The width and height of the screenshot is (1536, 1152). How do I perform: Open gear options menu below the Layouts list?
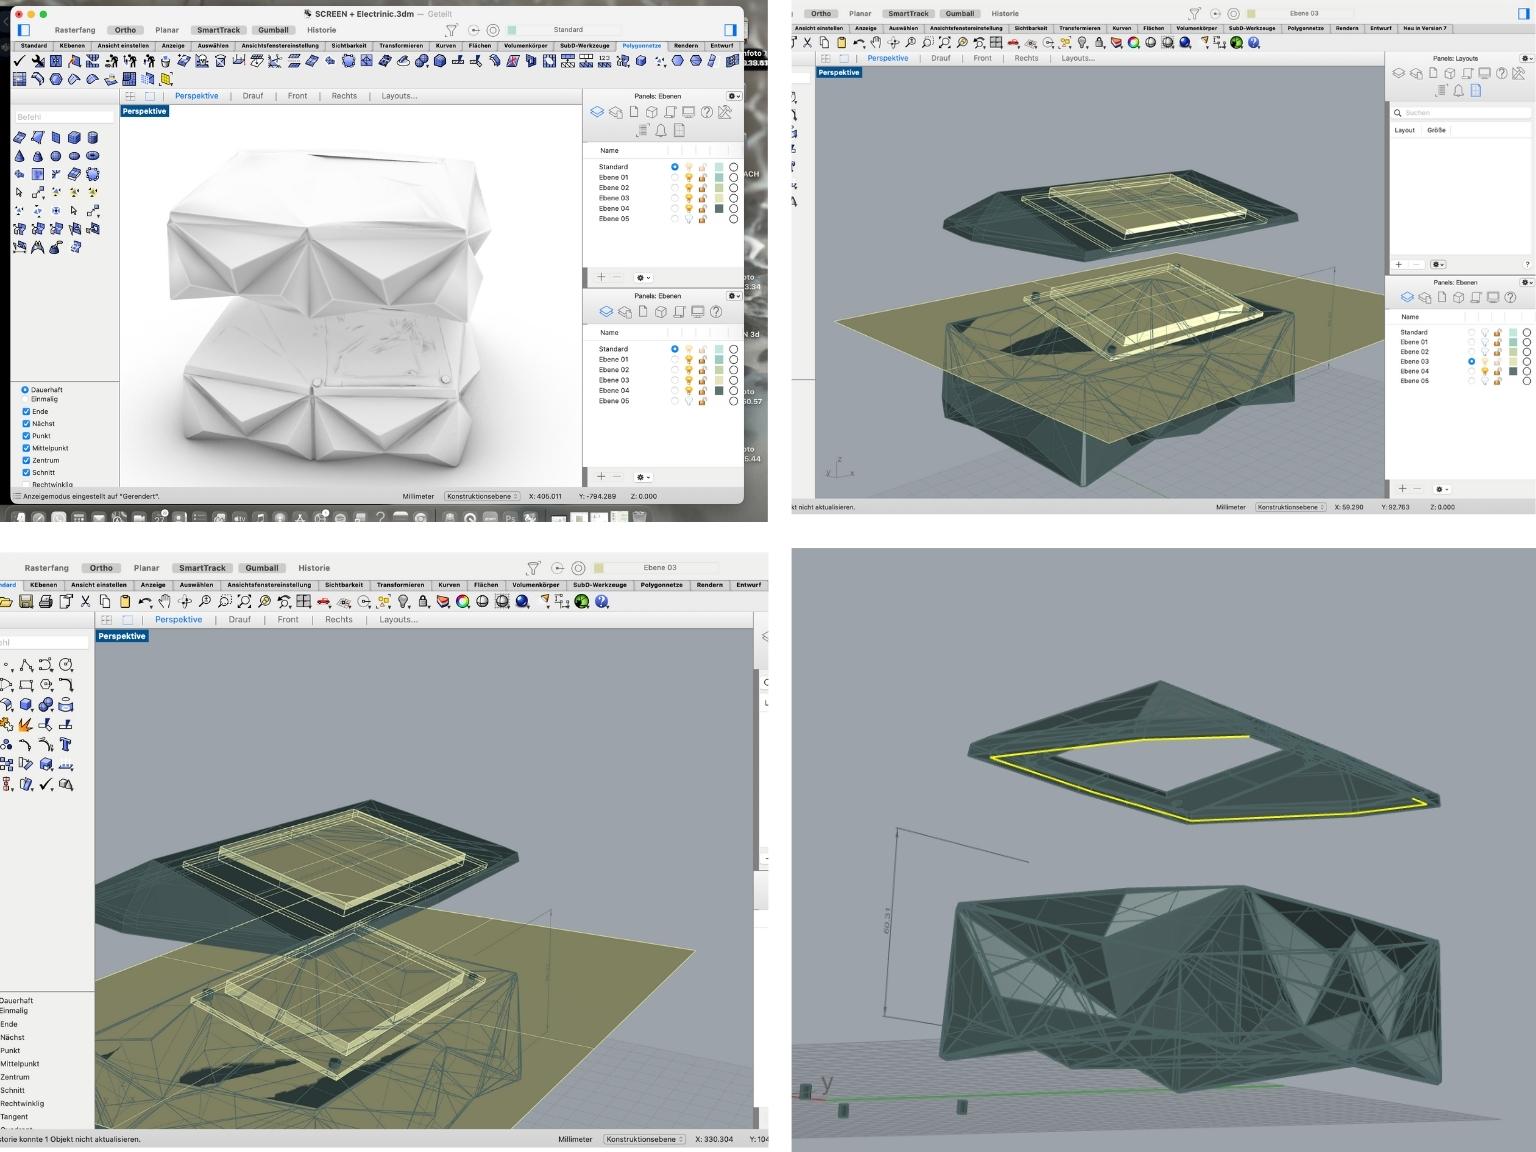point(1438,265)
